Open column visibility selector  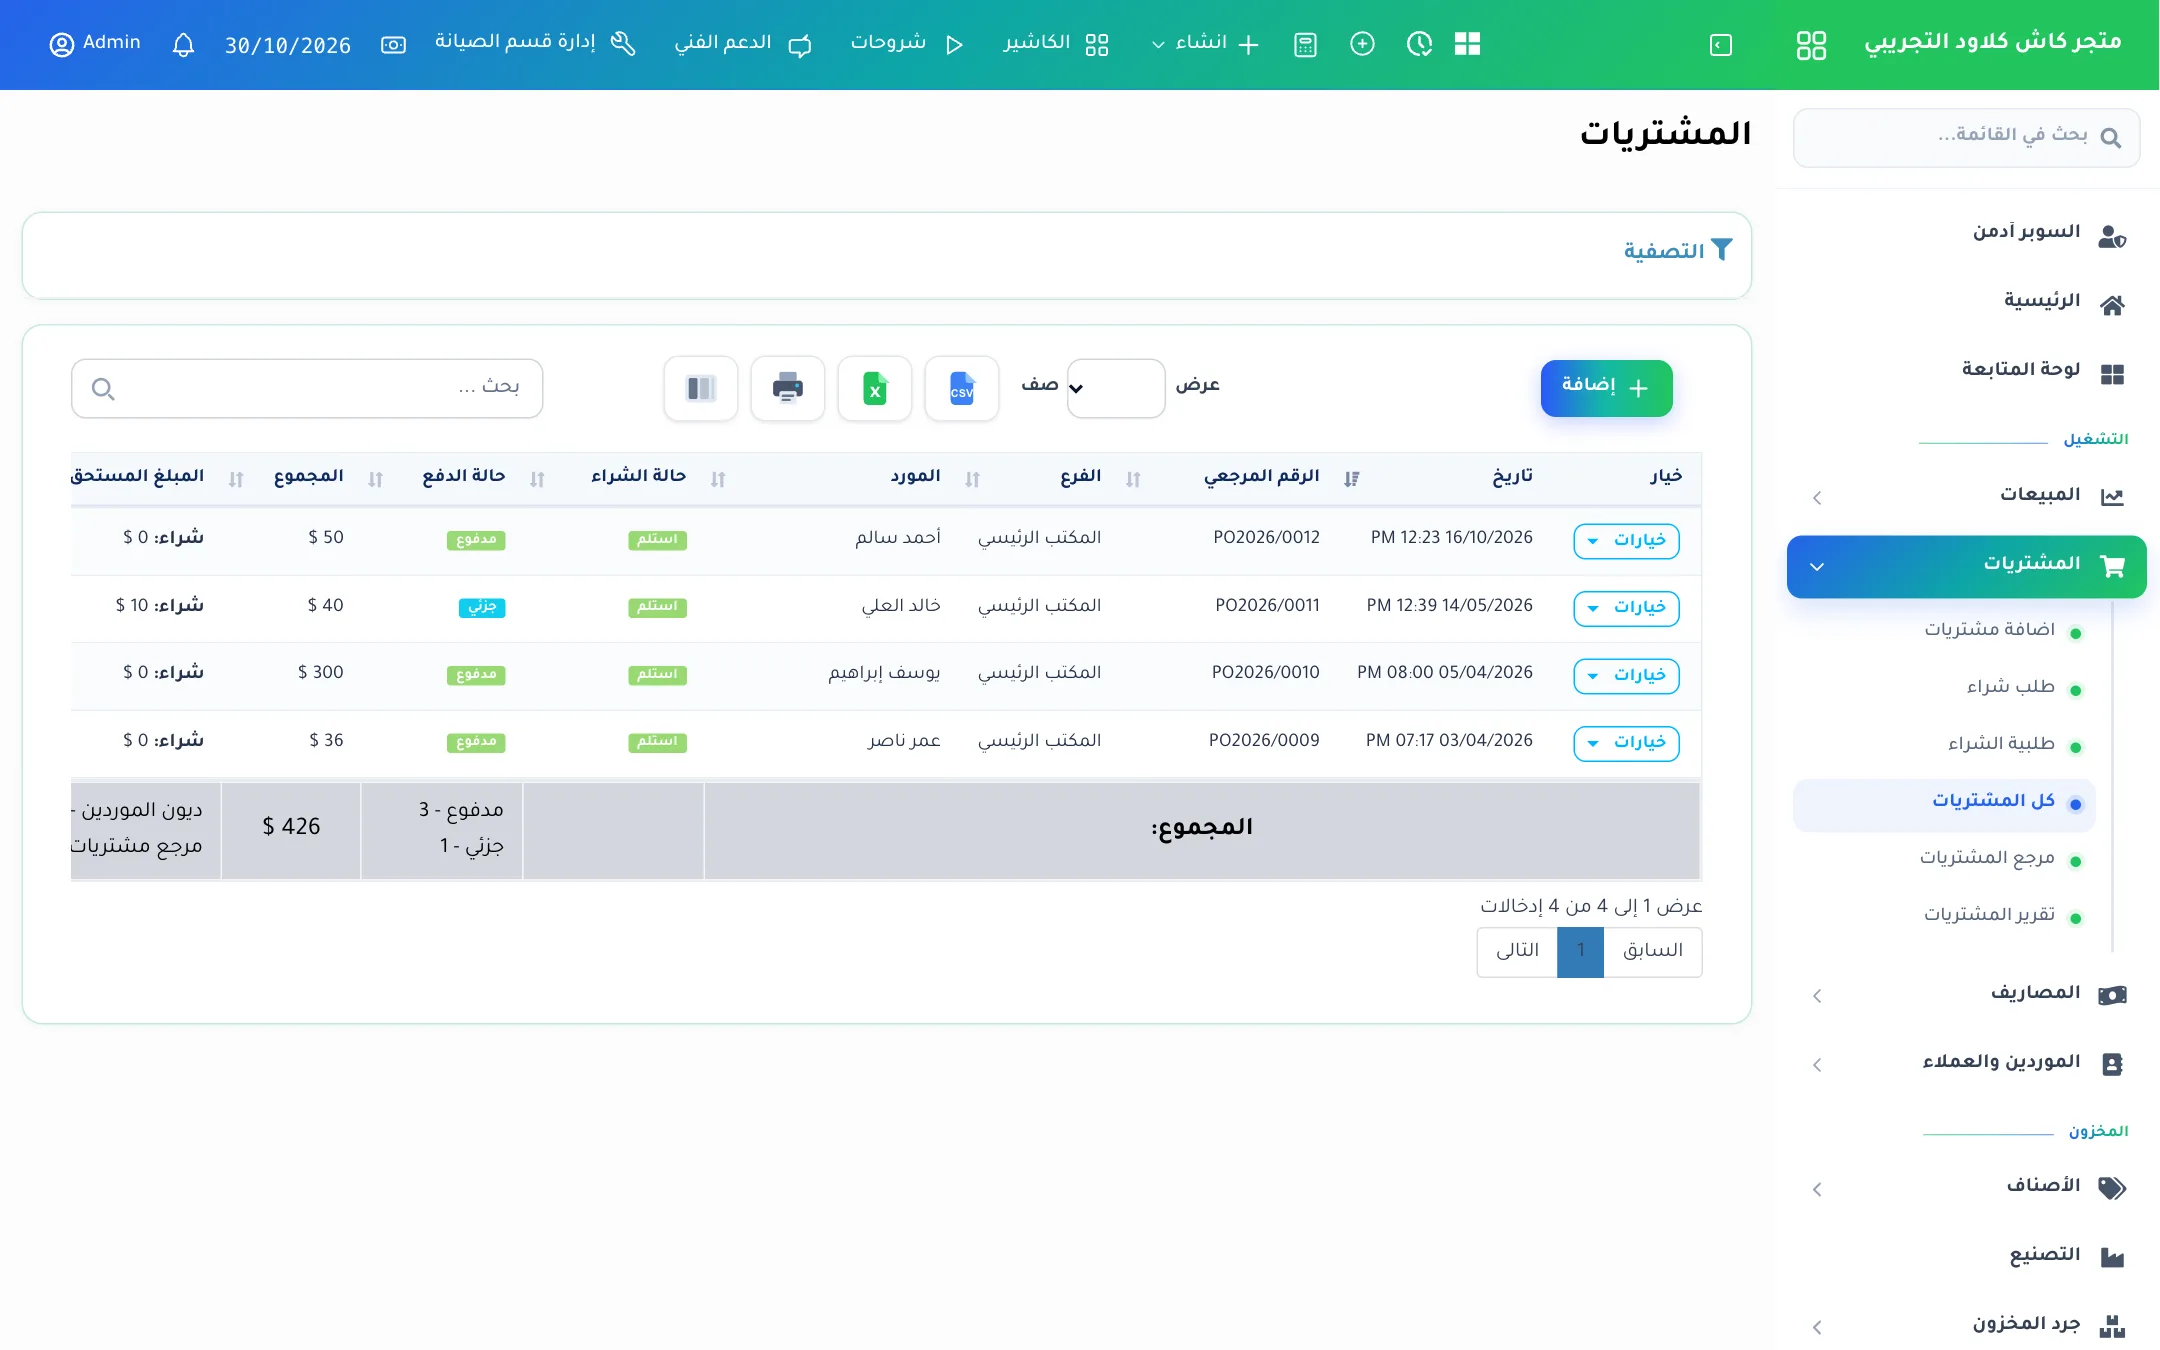point(701,388)
